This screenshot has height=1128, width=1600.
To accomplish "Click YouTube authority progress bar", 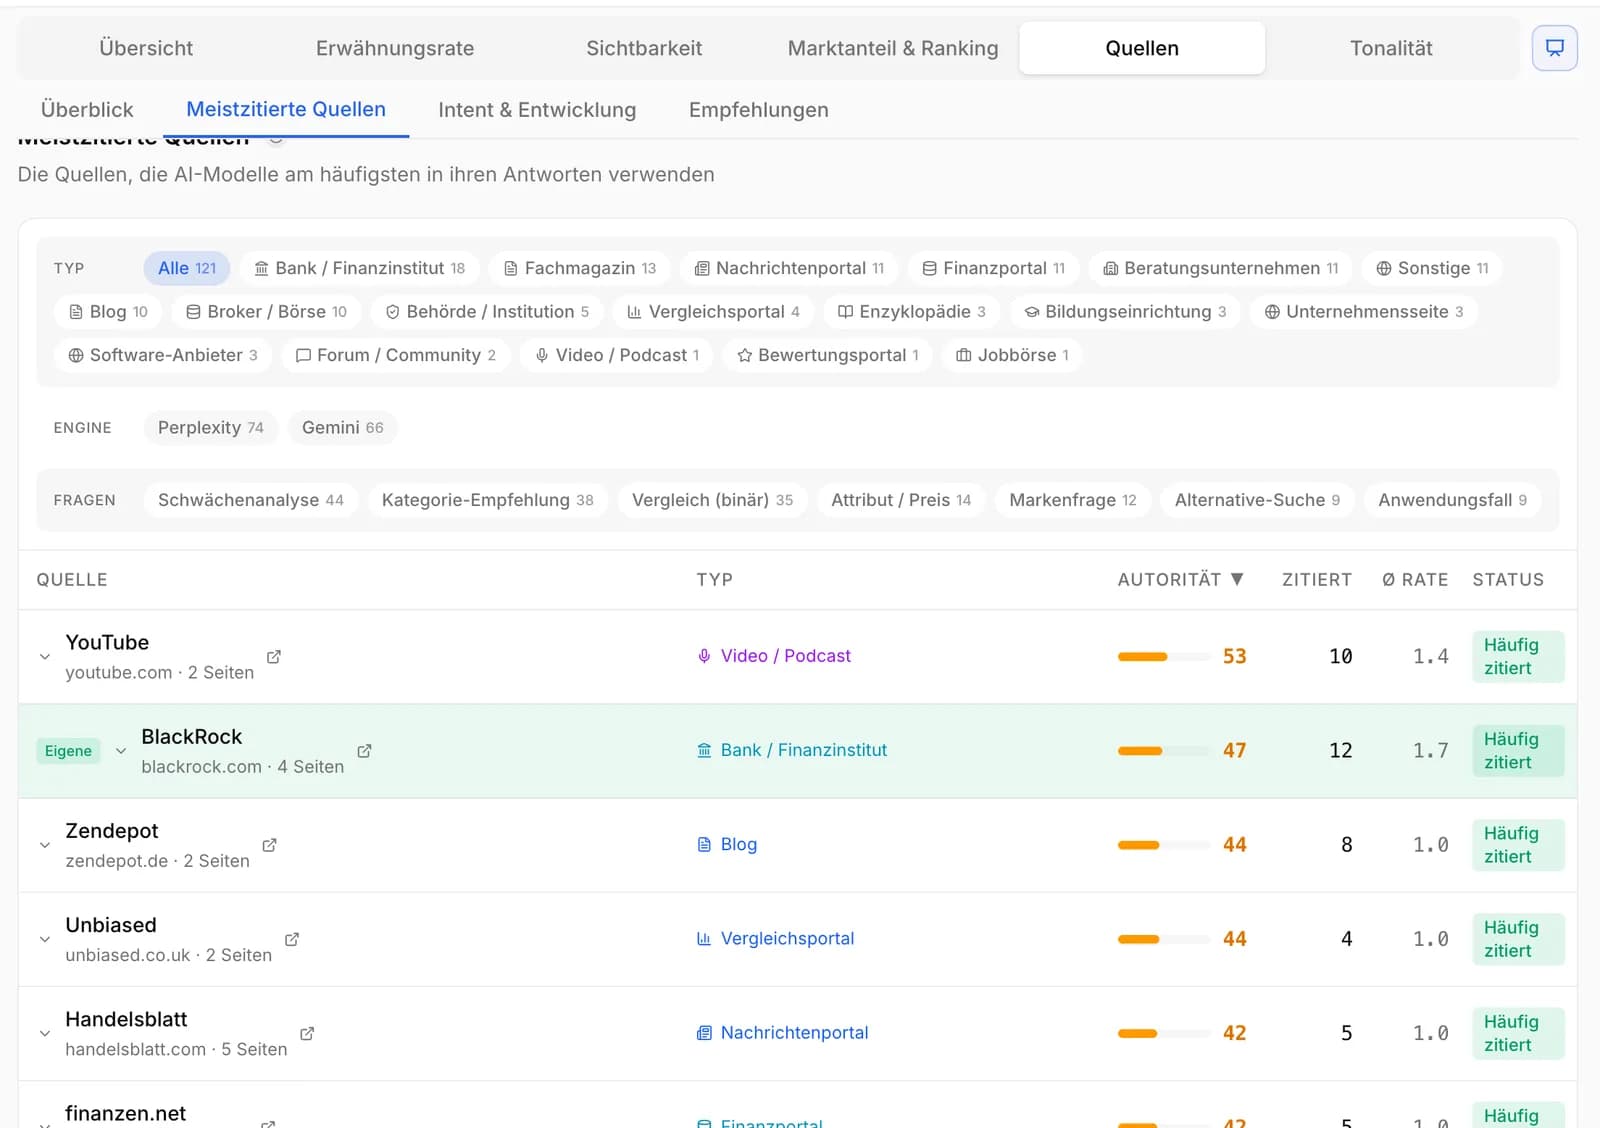I will [x=1164, y=657].
